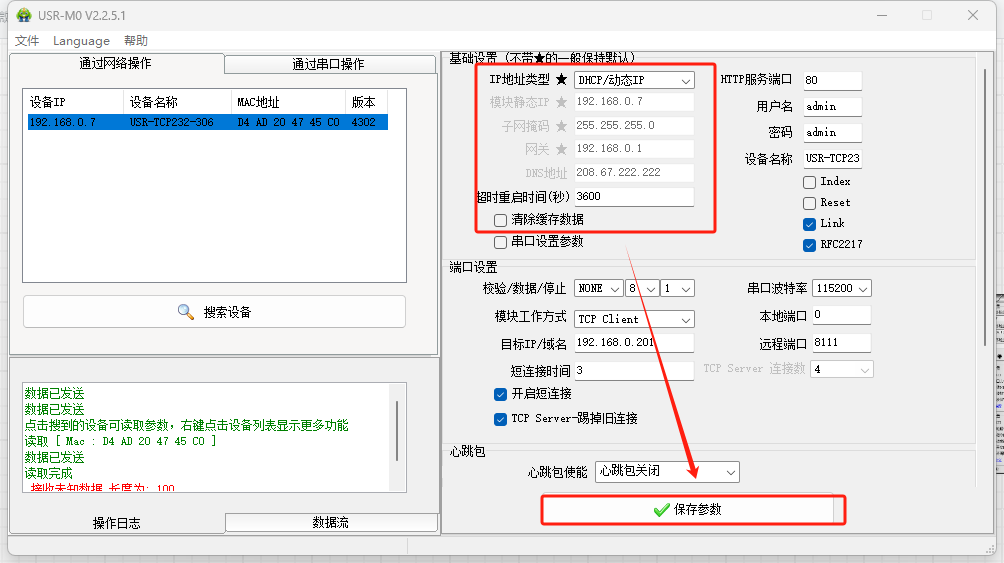Screen dimensions: 1004x563
Task: Open IP地址类型 DHCP/动态IP dropdown
Action: (x=634, y=80)
